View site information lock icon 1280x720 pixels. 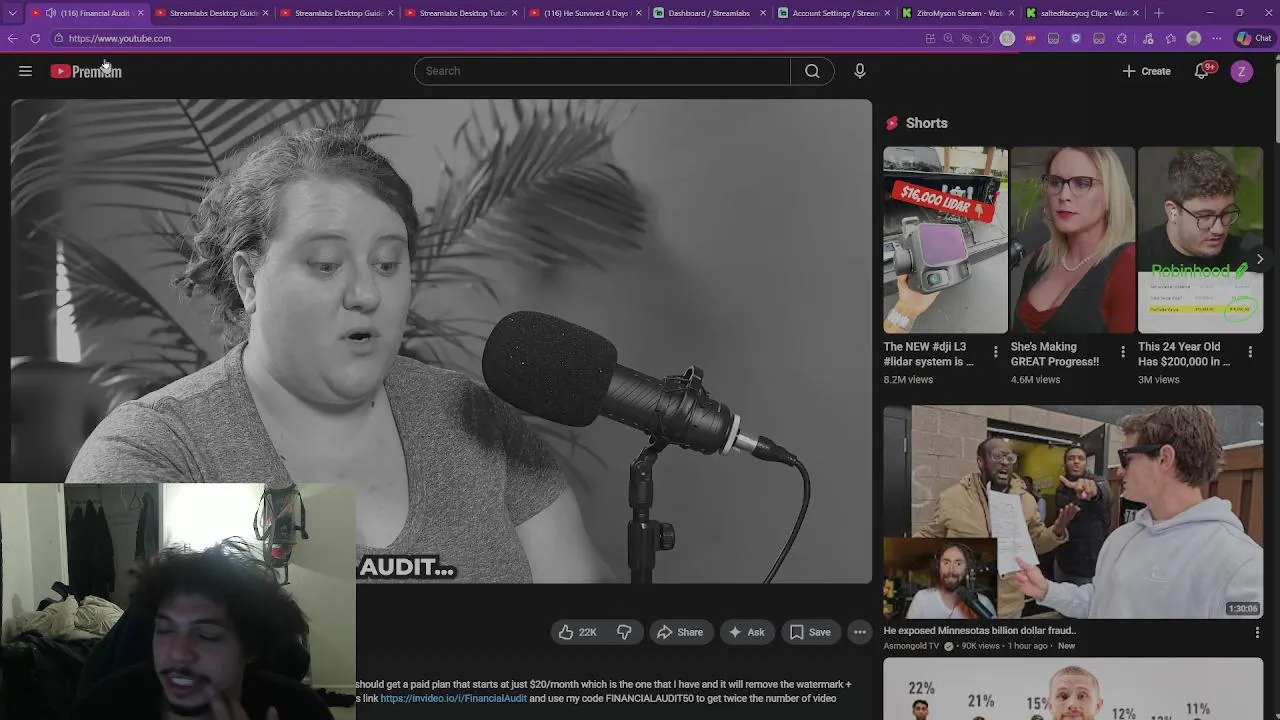[x=58, y=38]
